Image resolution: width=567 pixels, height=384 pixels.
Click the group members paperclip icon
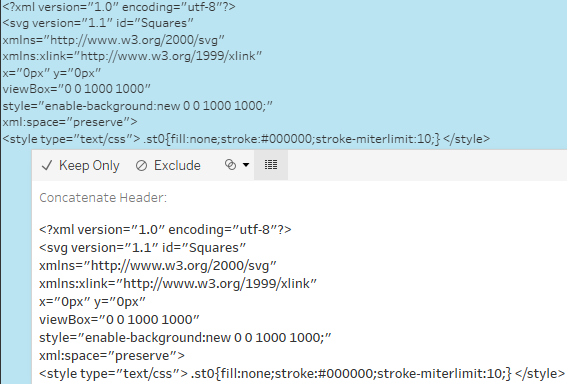pos(230,165)
